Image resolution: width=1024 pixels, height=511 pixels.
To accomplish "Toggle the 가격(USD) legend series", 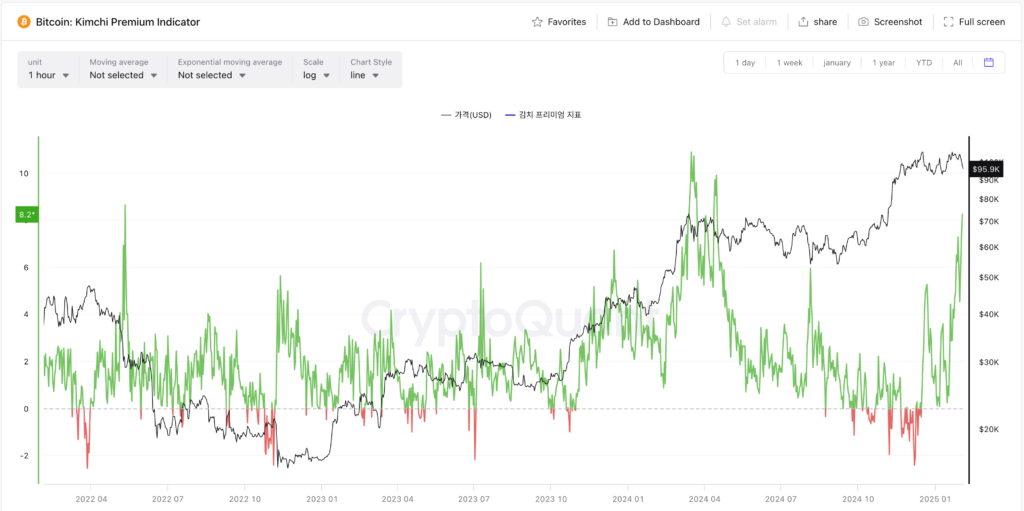I will tap(464, 115).
